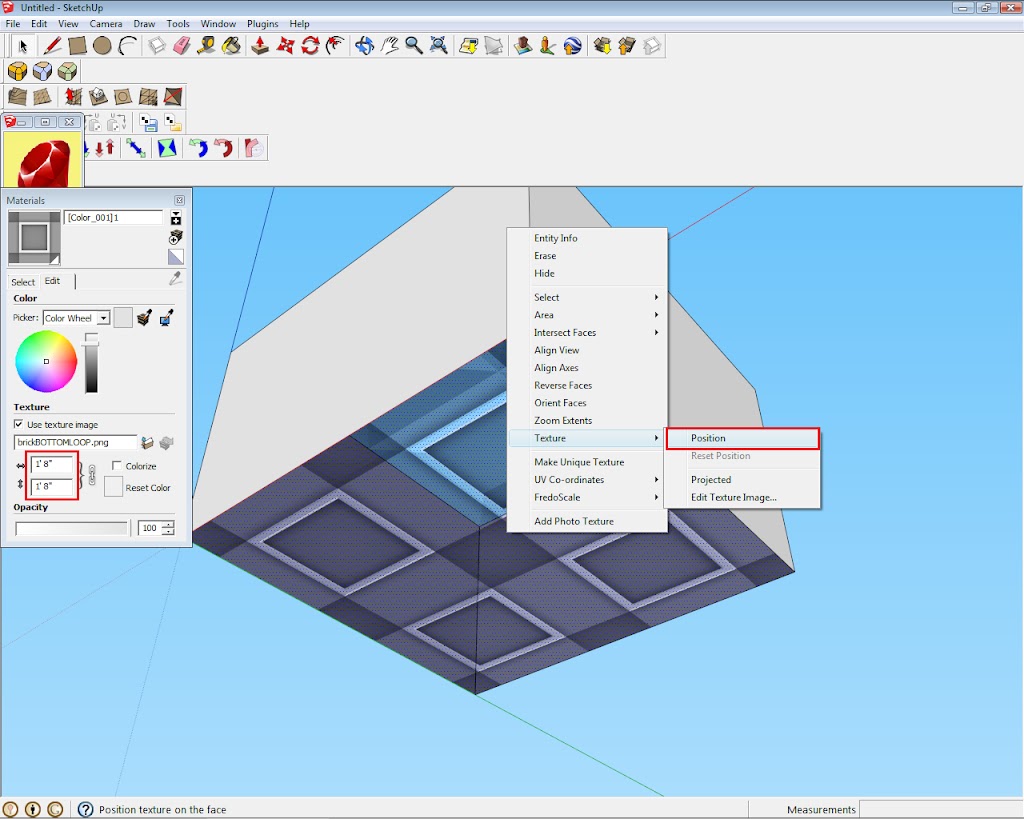Screen dimensions: 1024x819
Task: Open the Plugins menu
Action: [x=263, y=24]
